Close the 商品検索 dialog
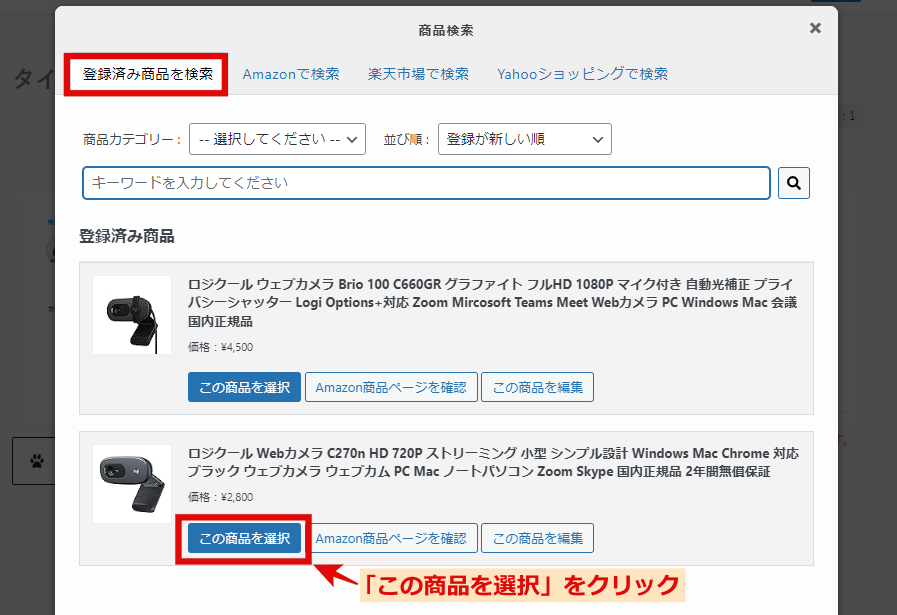The image size is (897, 615). [x=815, y=28]
